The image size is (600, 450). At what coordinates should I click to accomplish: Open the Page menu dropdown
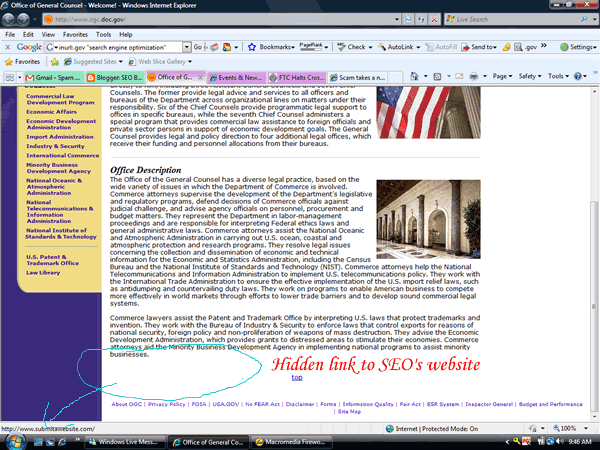pyautogui.click(x=502, y=76)
